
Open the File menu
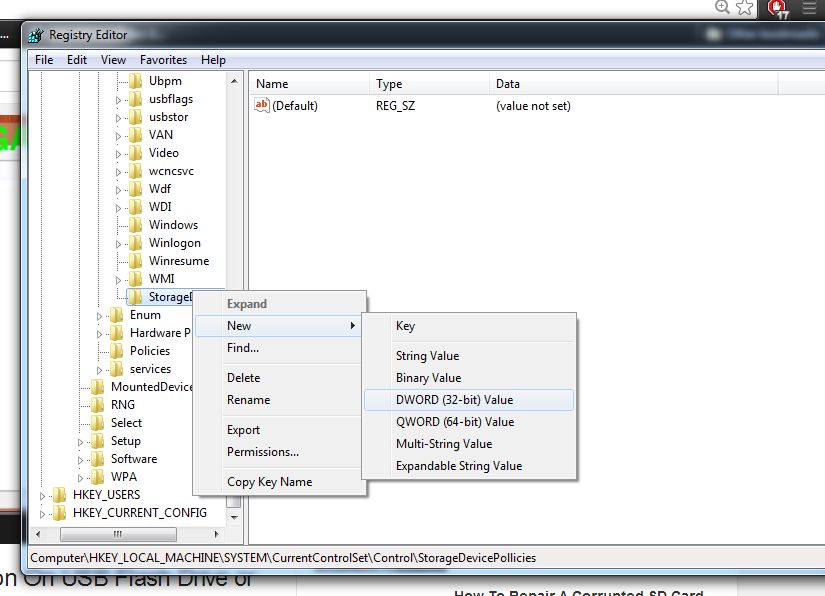[44, 60]
